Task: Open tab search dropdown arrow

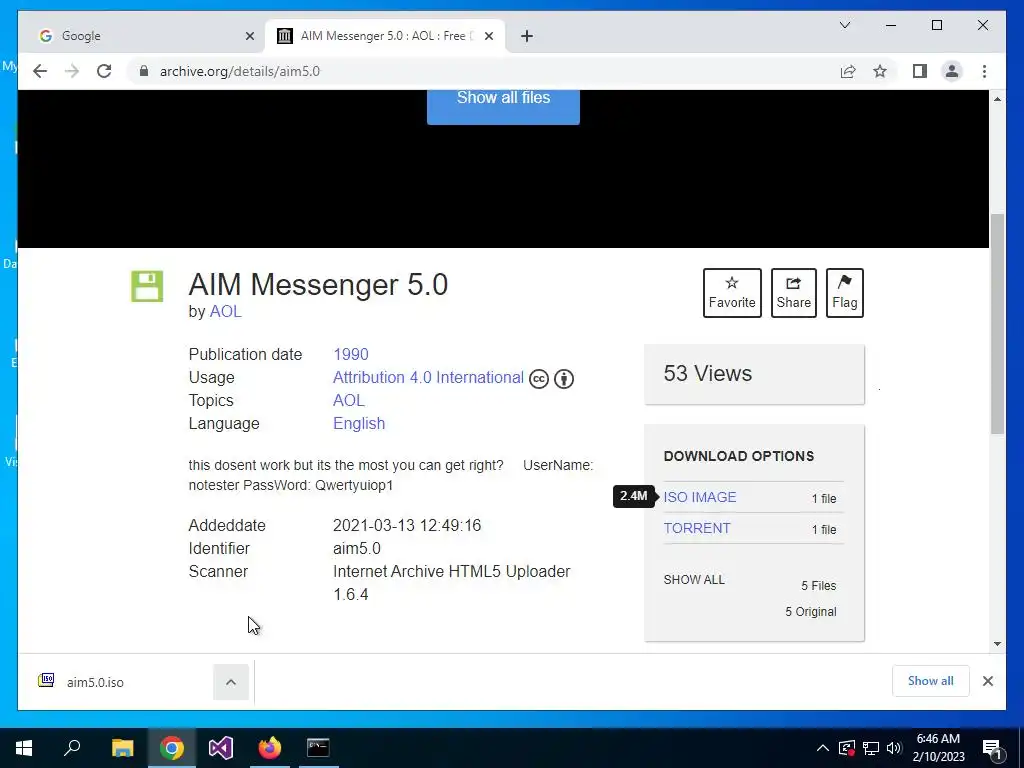Action: [x=844, y=25]
